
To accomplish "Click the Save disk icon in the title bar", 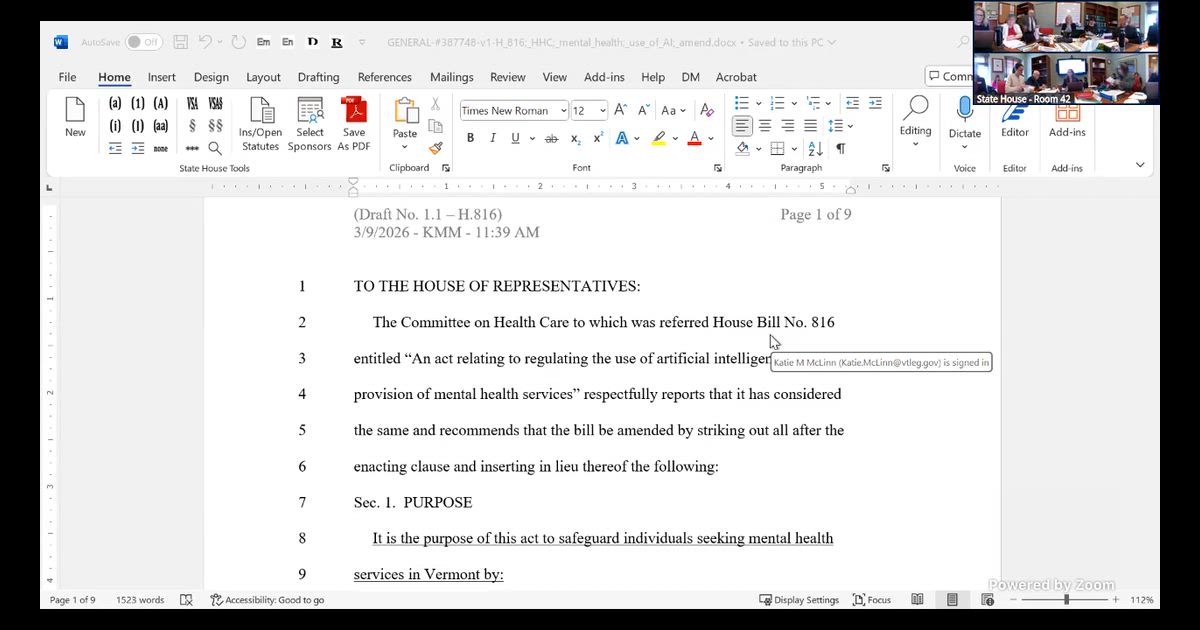I will pyautogui.click(x=181, y=42).
